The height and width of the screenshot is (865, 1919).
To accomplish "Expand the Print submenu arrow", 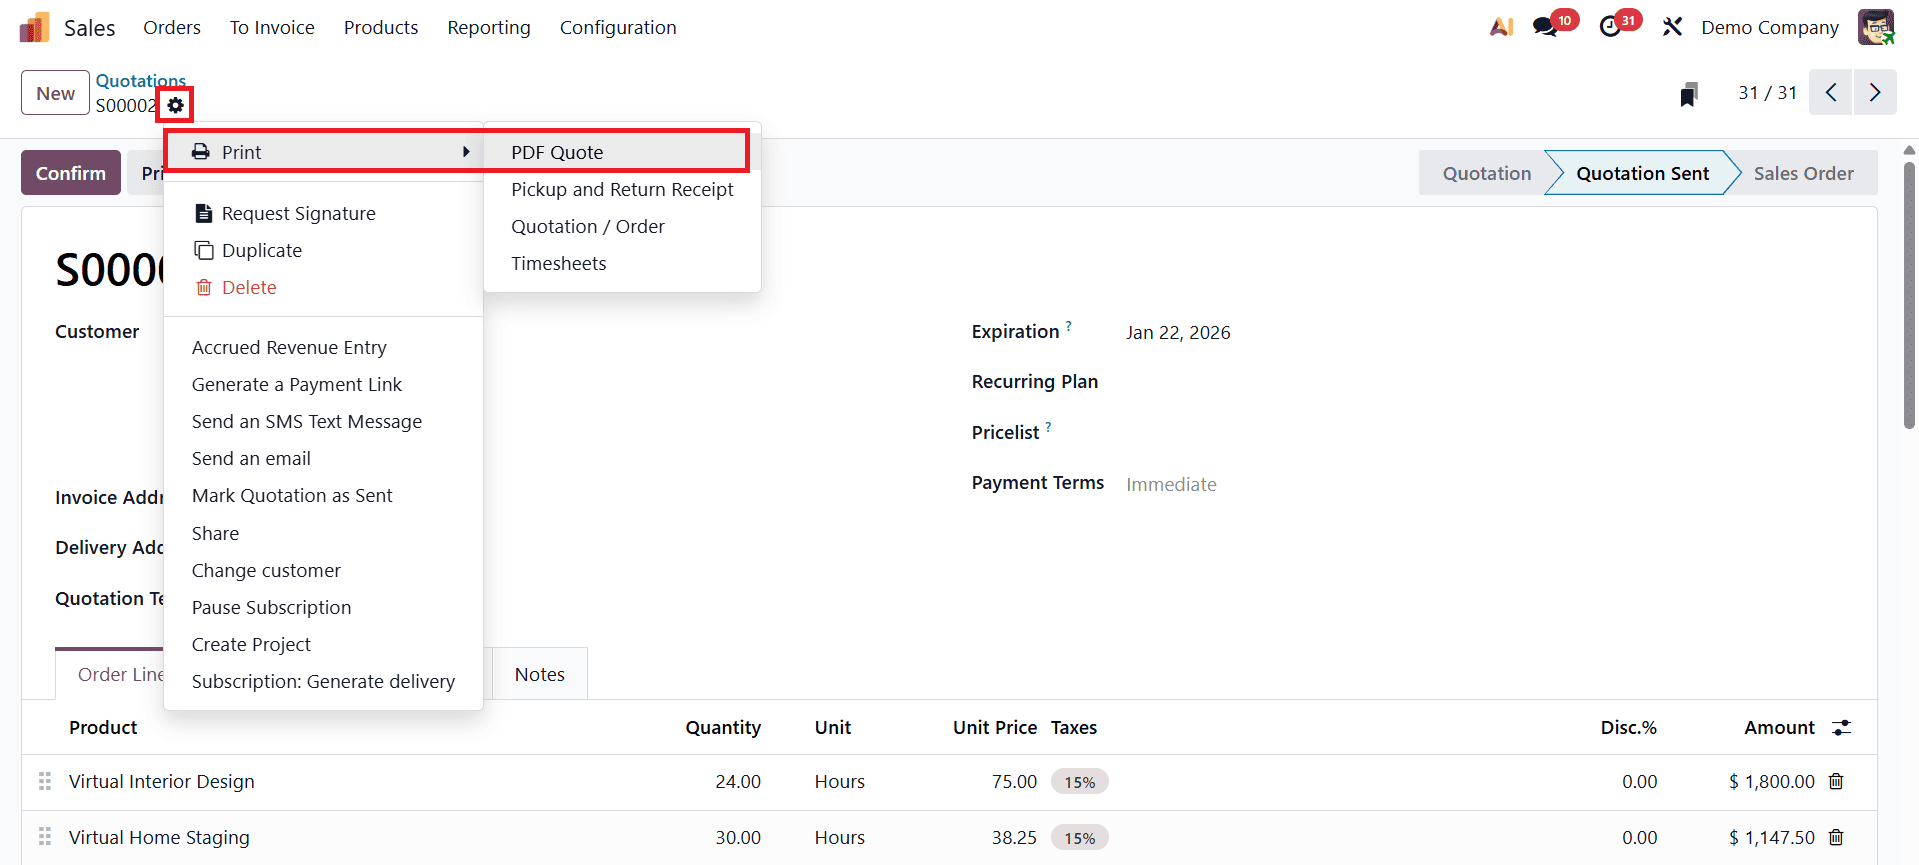I will point(466,152).
